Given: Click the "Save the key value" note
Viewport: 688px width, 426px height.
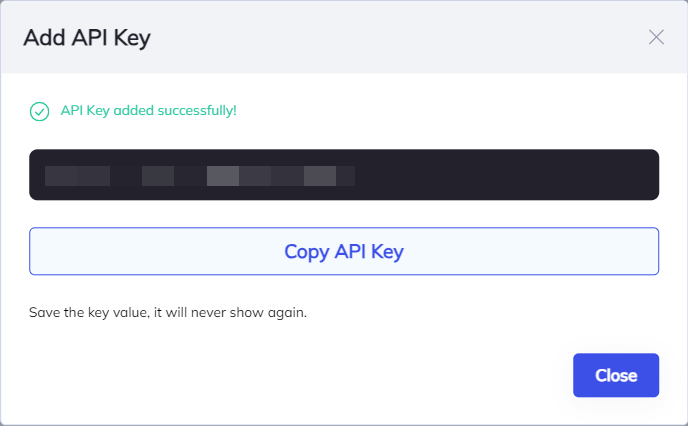Looking at the screenshot, I should click(x=168, y=312).
